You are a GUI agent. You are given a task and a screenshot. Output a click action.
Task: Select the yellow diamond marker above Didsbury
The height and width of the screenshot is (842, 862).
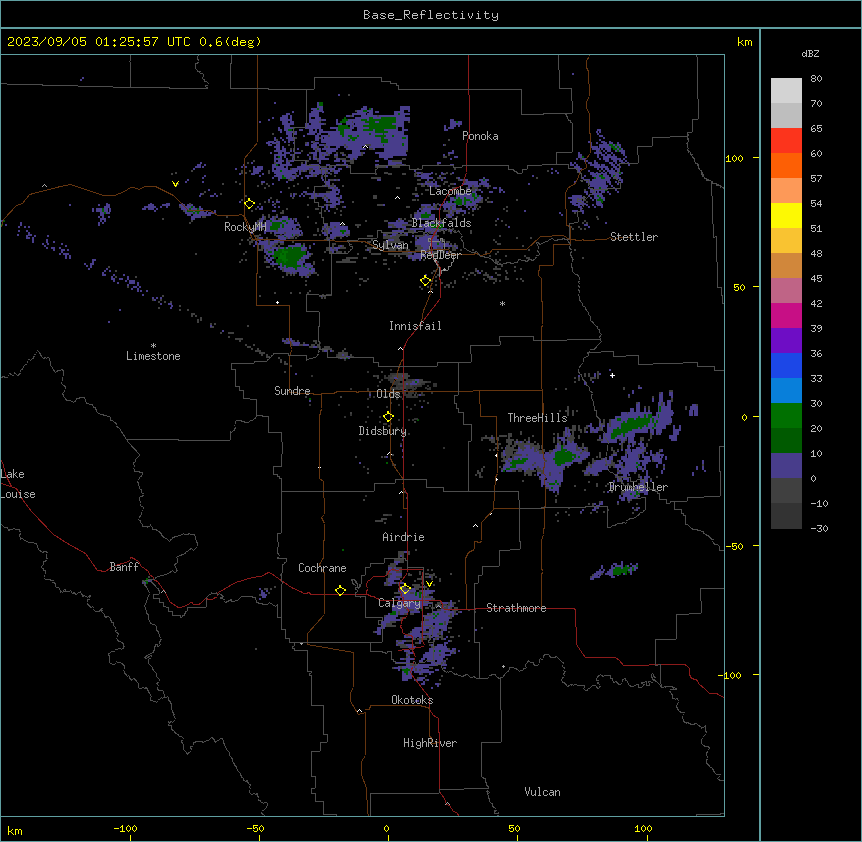[388, 417]
